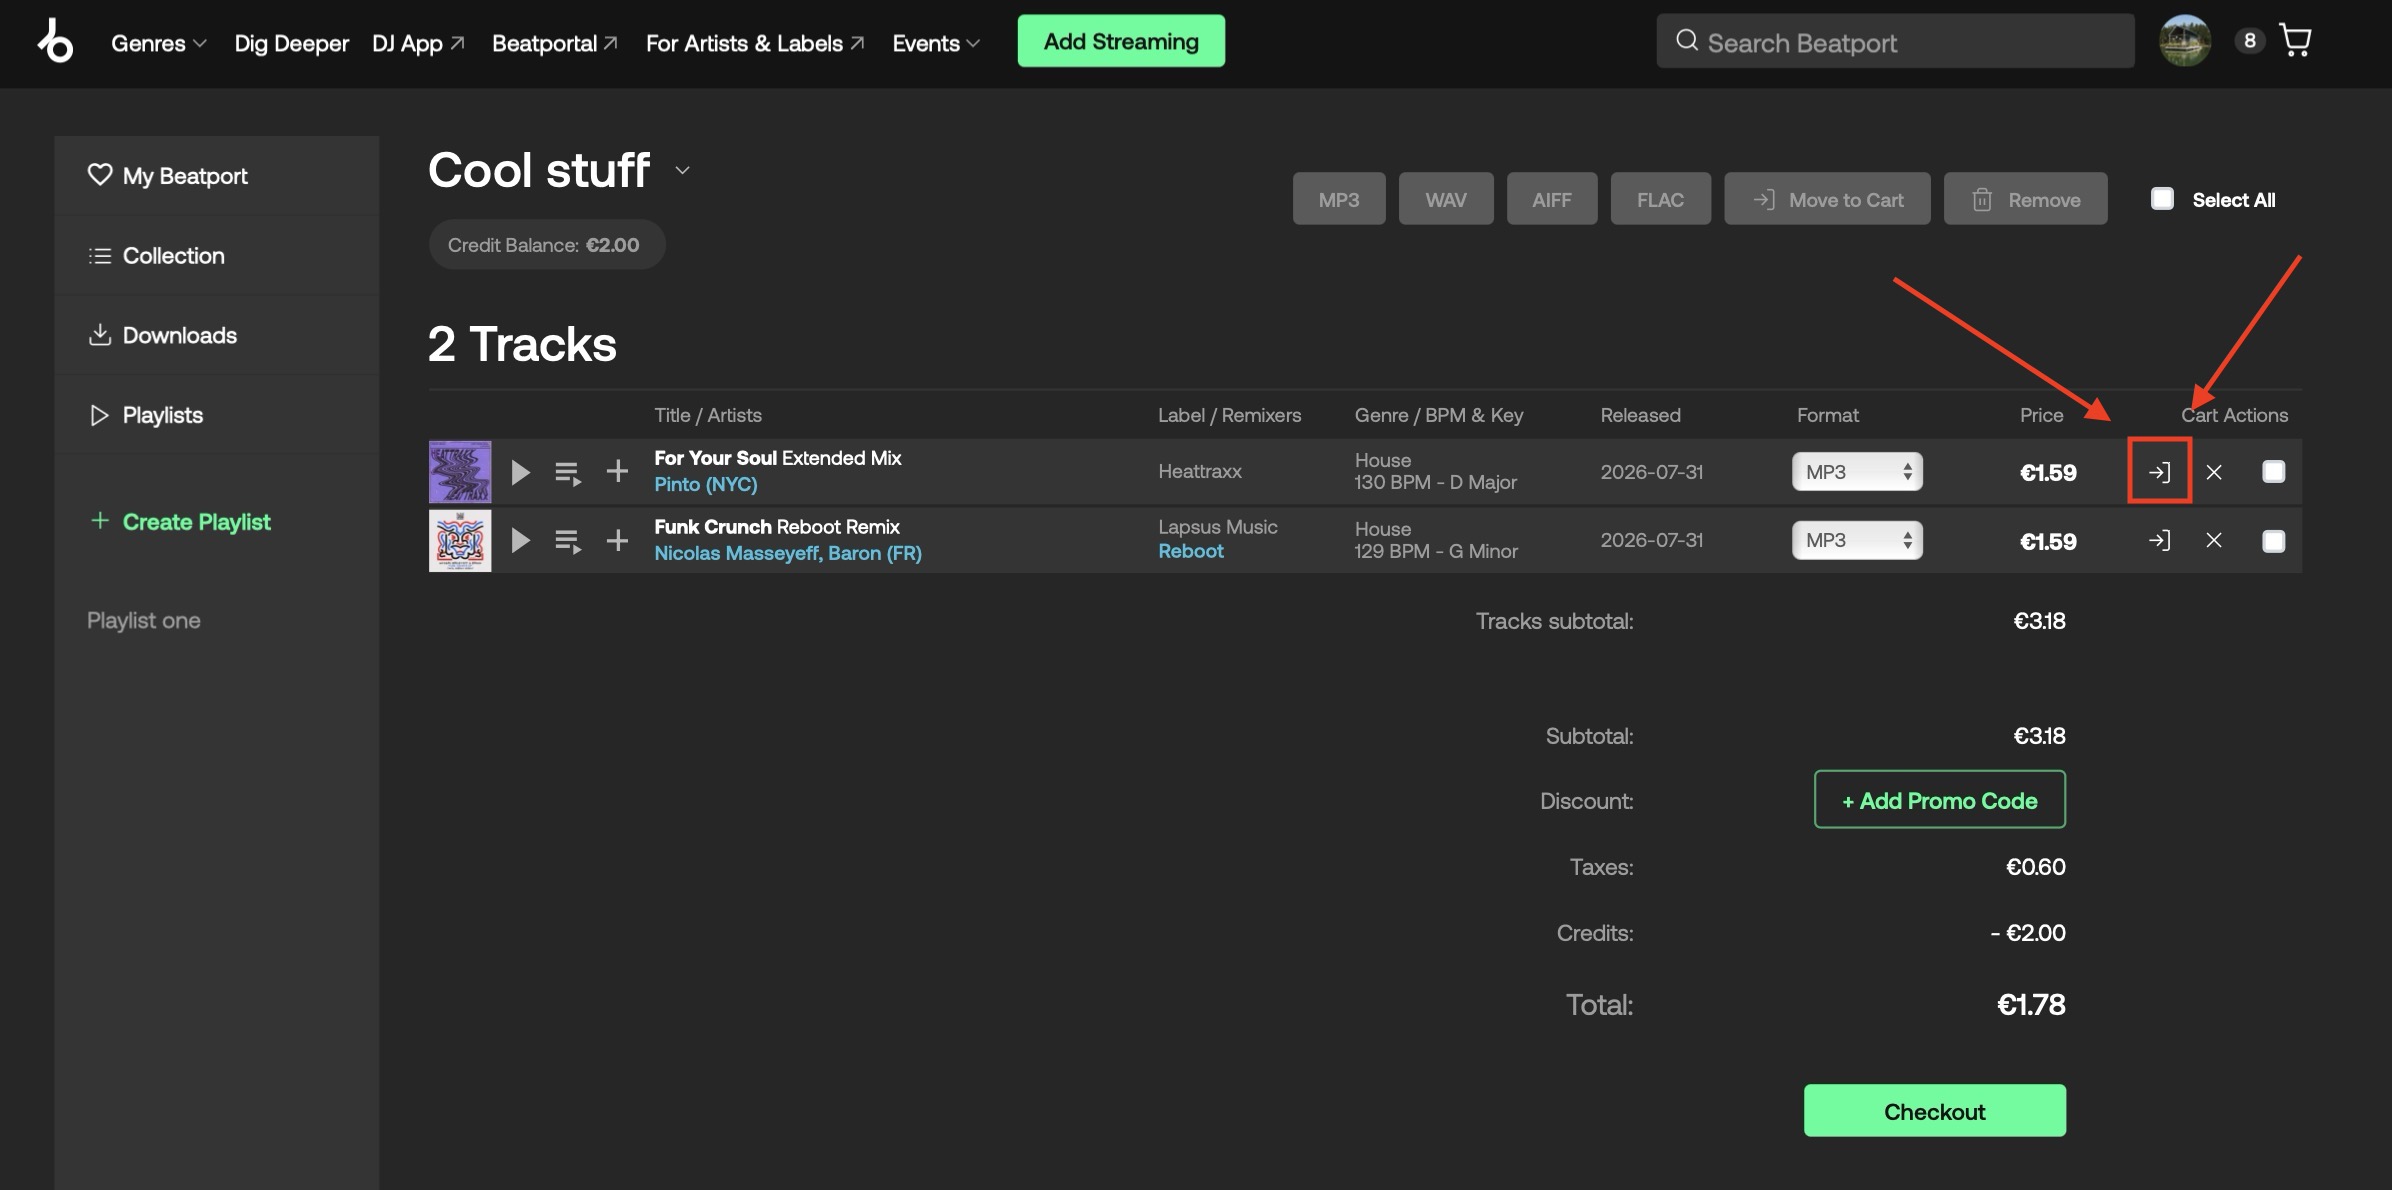Viewport: 2392px width, 1190px height.
Task: Click the Credit Balance €2.00 pill
Action: tap(547, 245)
